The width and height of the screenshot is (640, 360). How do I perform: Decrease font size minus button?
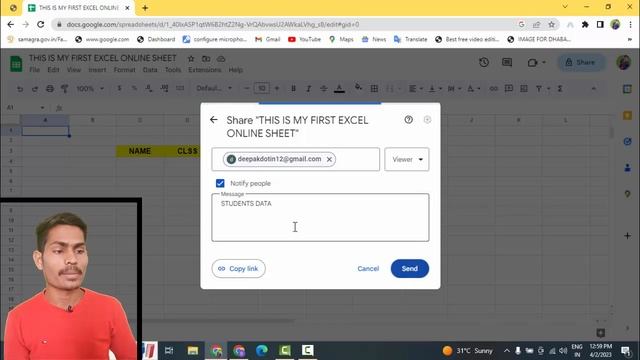coord(246,89)
